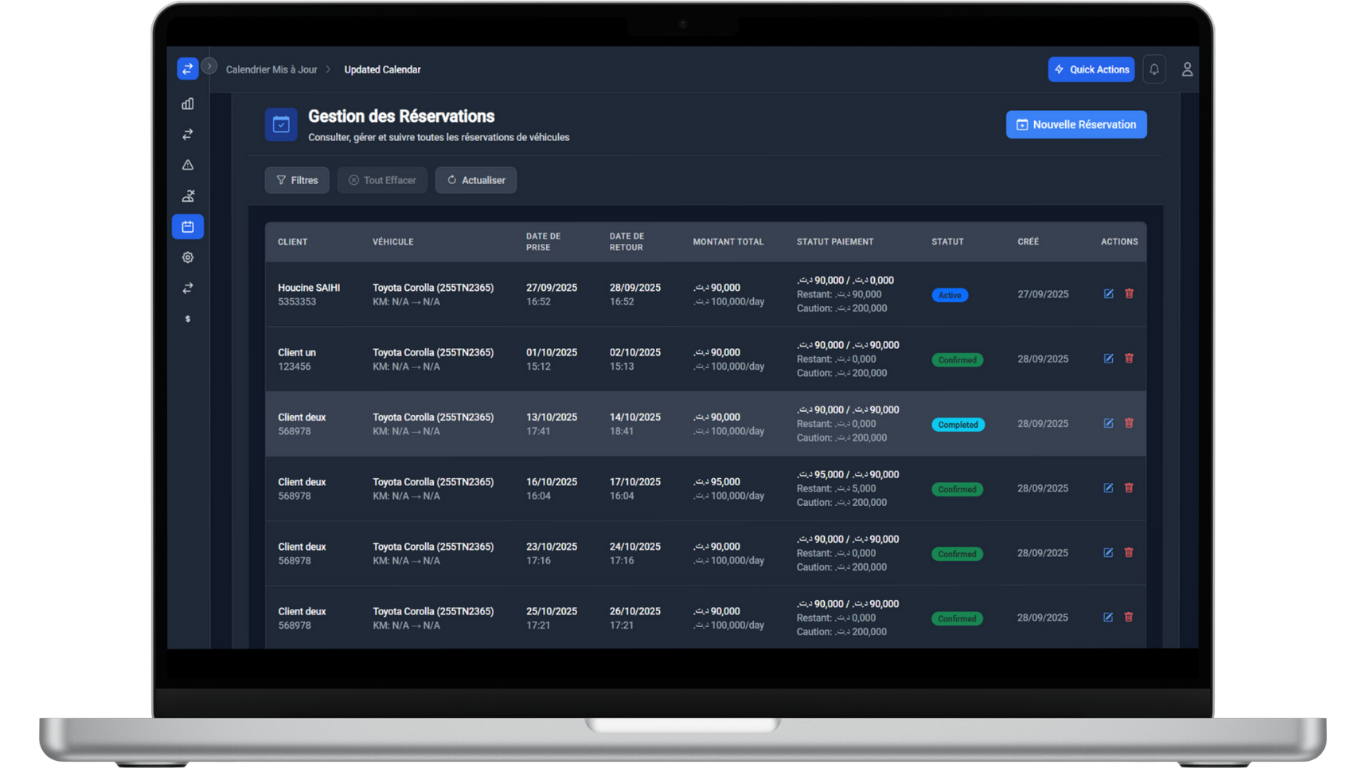Click the Tout Effacer button
Screen dimensions: 1366x768
pyautogui.click(x=383, y=180)
